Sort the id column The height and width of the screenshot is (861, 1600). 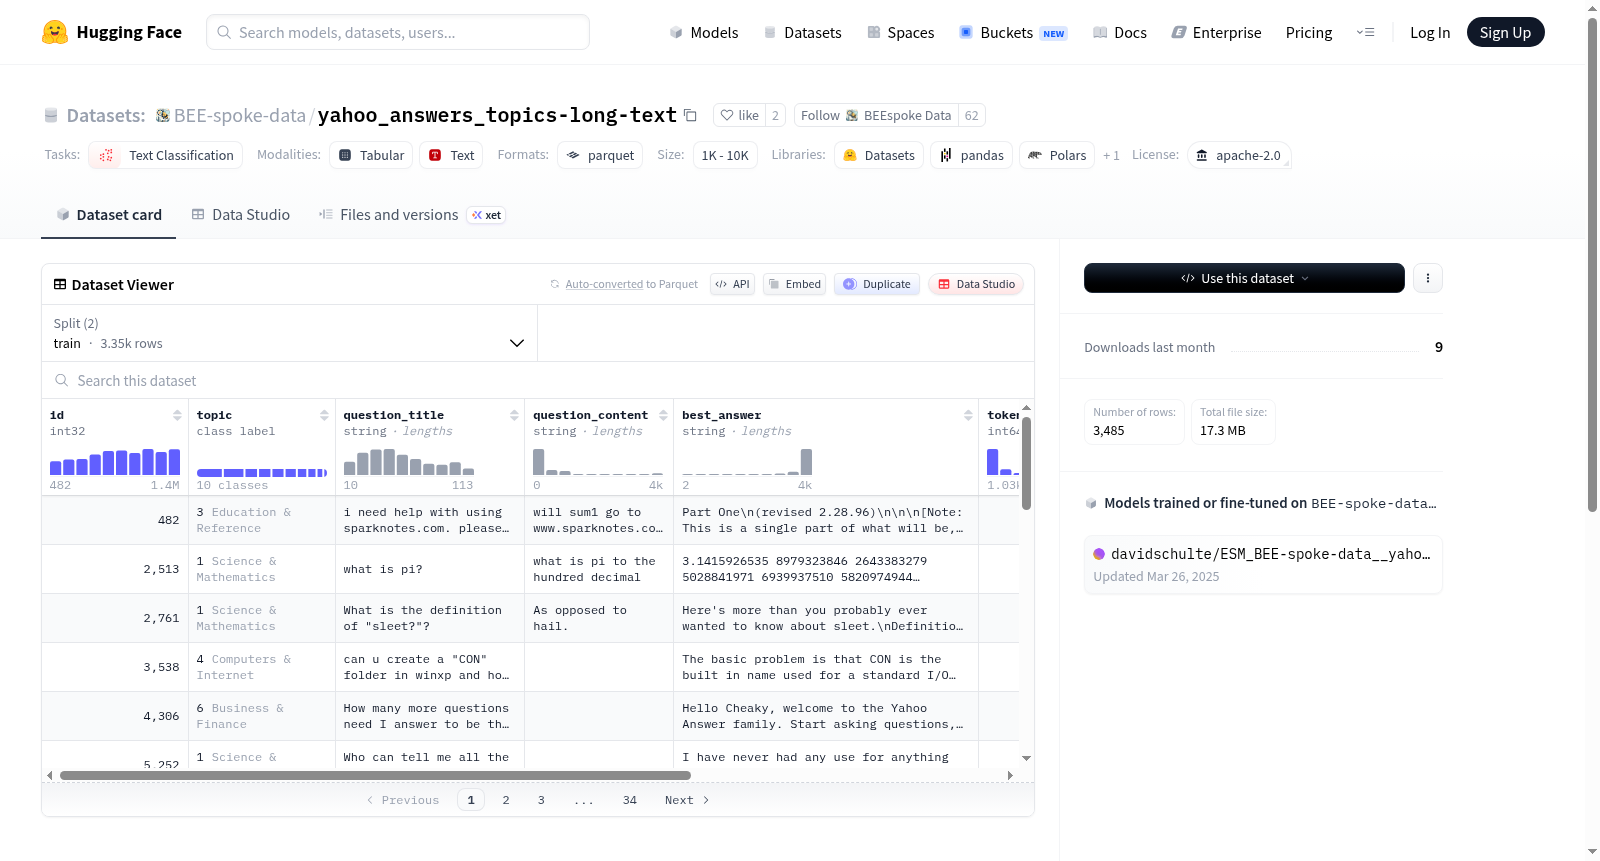(x=177, y=415)
